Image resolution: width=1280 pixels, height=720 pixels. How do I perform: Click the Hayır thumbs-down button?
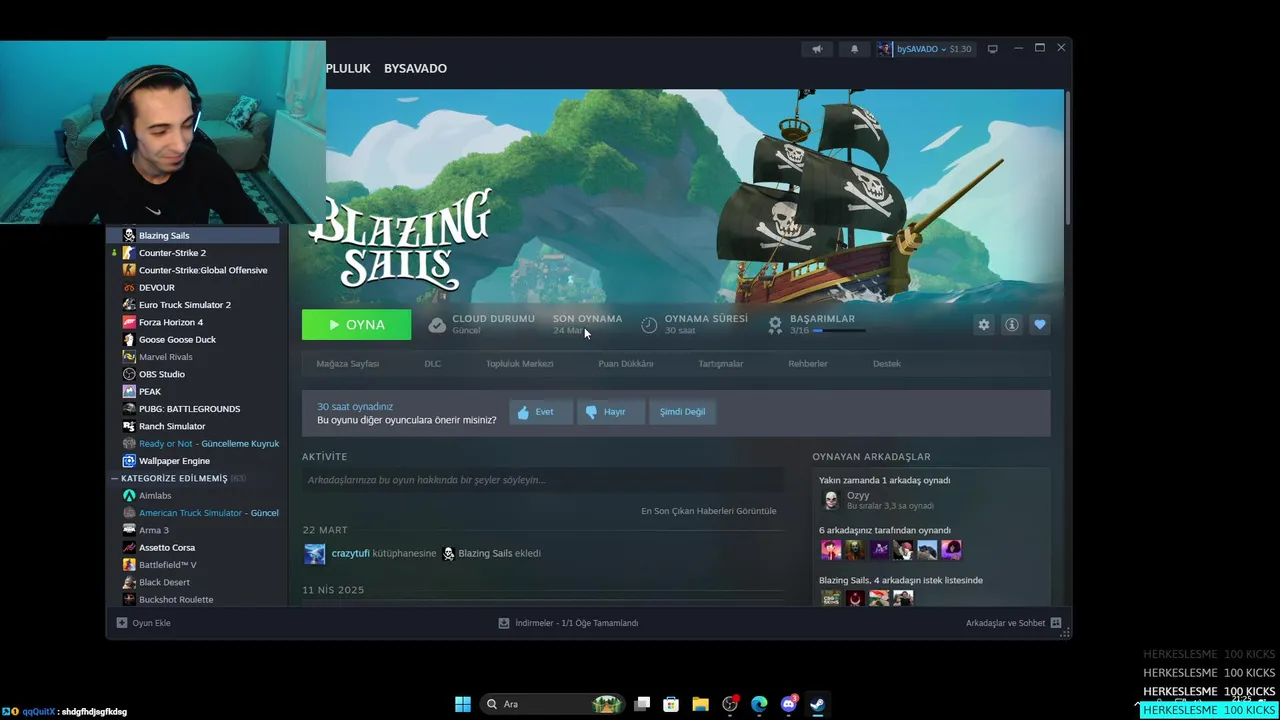point(610,412)
